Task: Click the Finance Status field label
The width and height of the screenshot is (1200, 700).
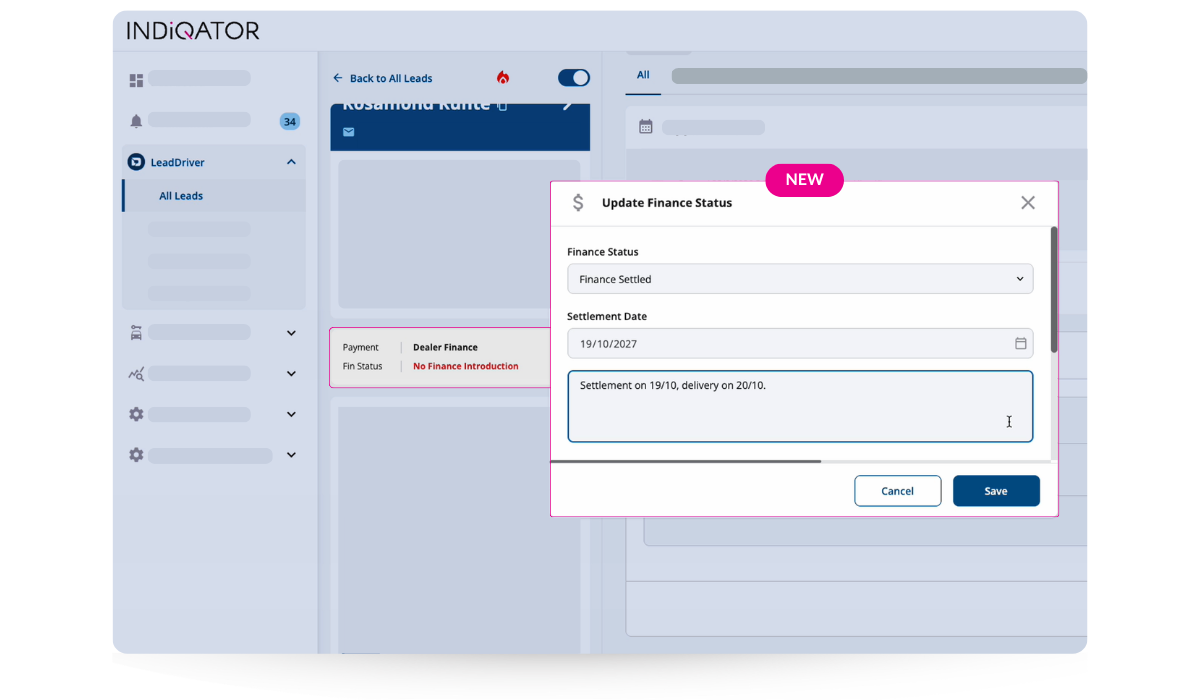Action: coord(603,252)
